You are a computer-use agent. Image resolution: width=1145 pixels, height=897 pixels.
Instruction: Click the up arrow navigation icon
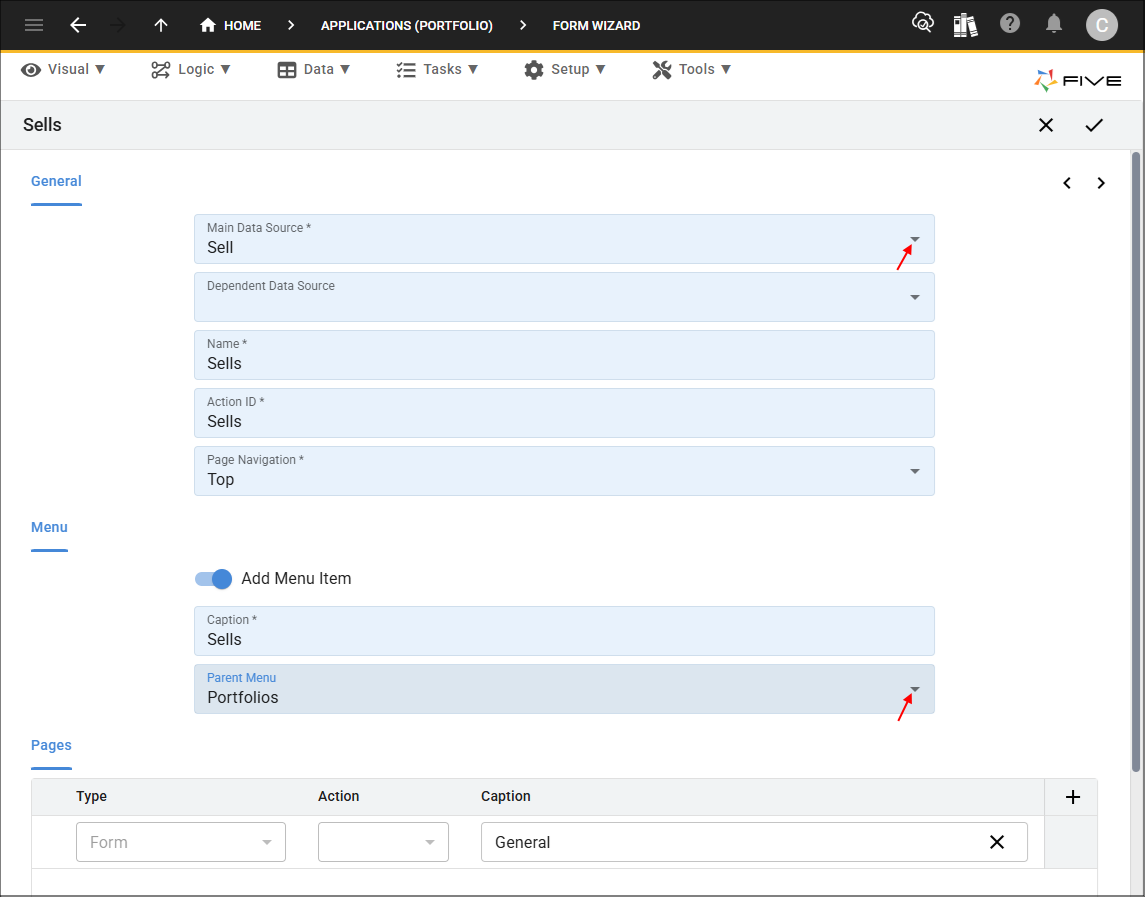click(161, 26)
